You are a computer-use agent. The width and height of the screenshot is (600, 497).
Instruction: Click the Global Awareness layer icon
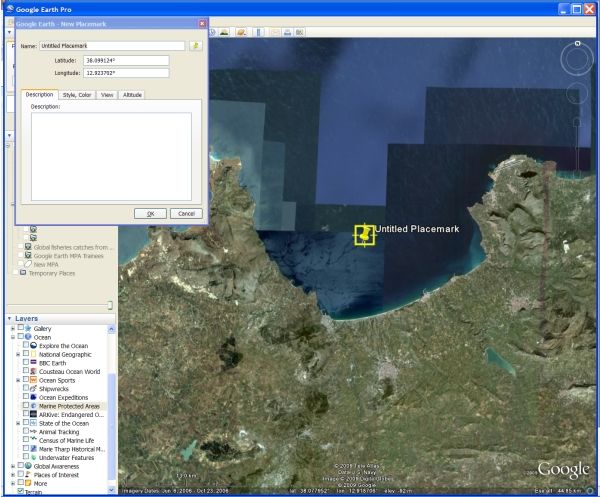point(28,466)
